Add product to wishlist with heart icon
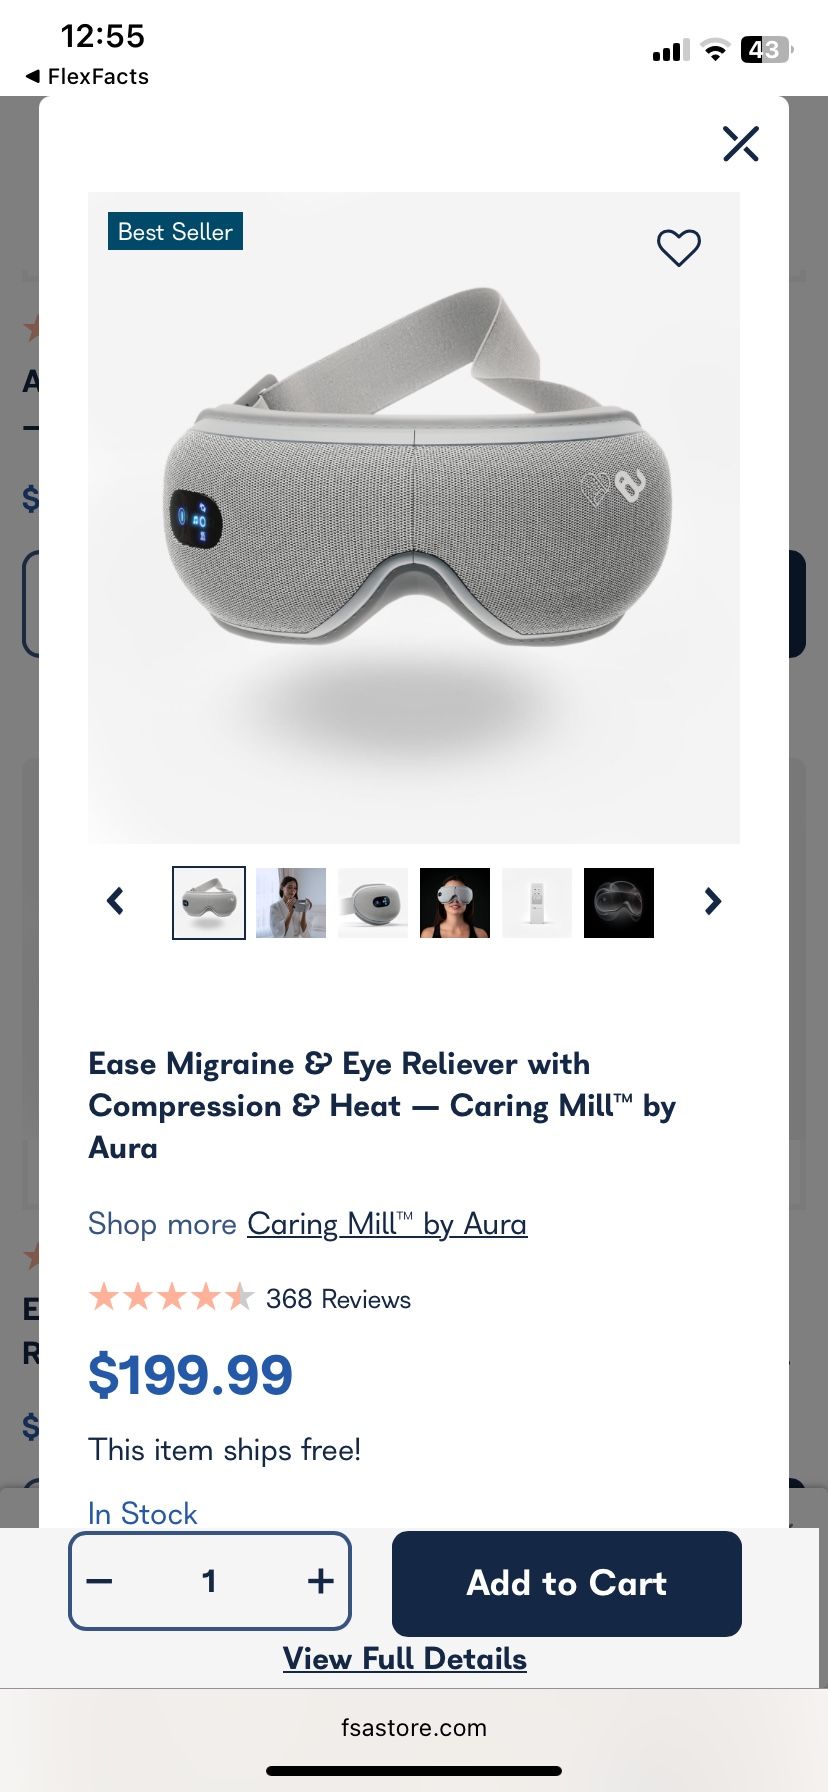The image size is (828, 1792). [679, 247]
